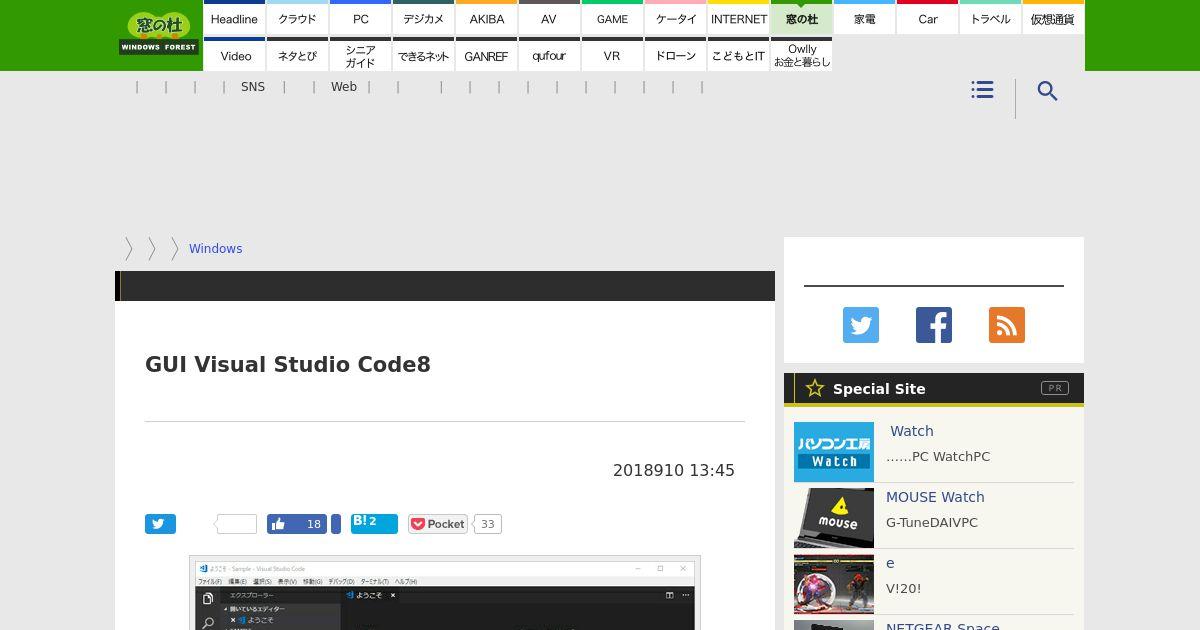Open the mouse brand thumbnail

(x=834, y=518)
